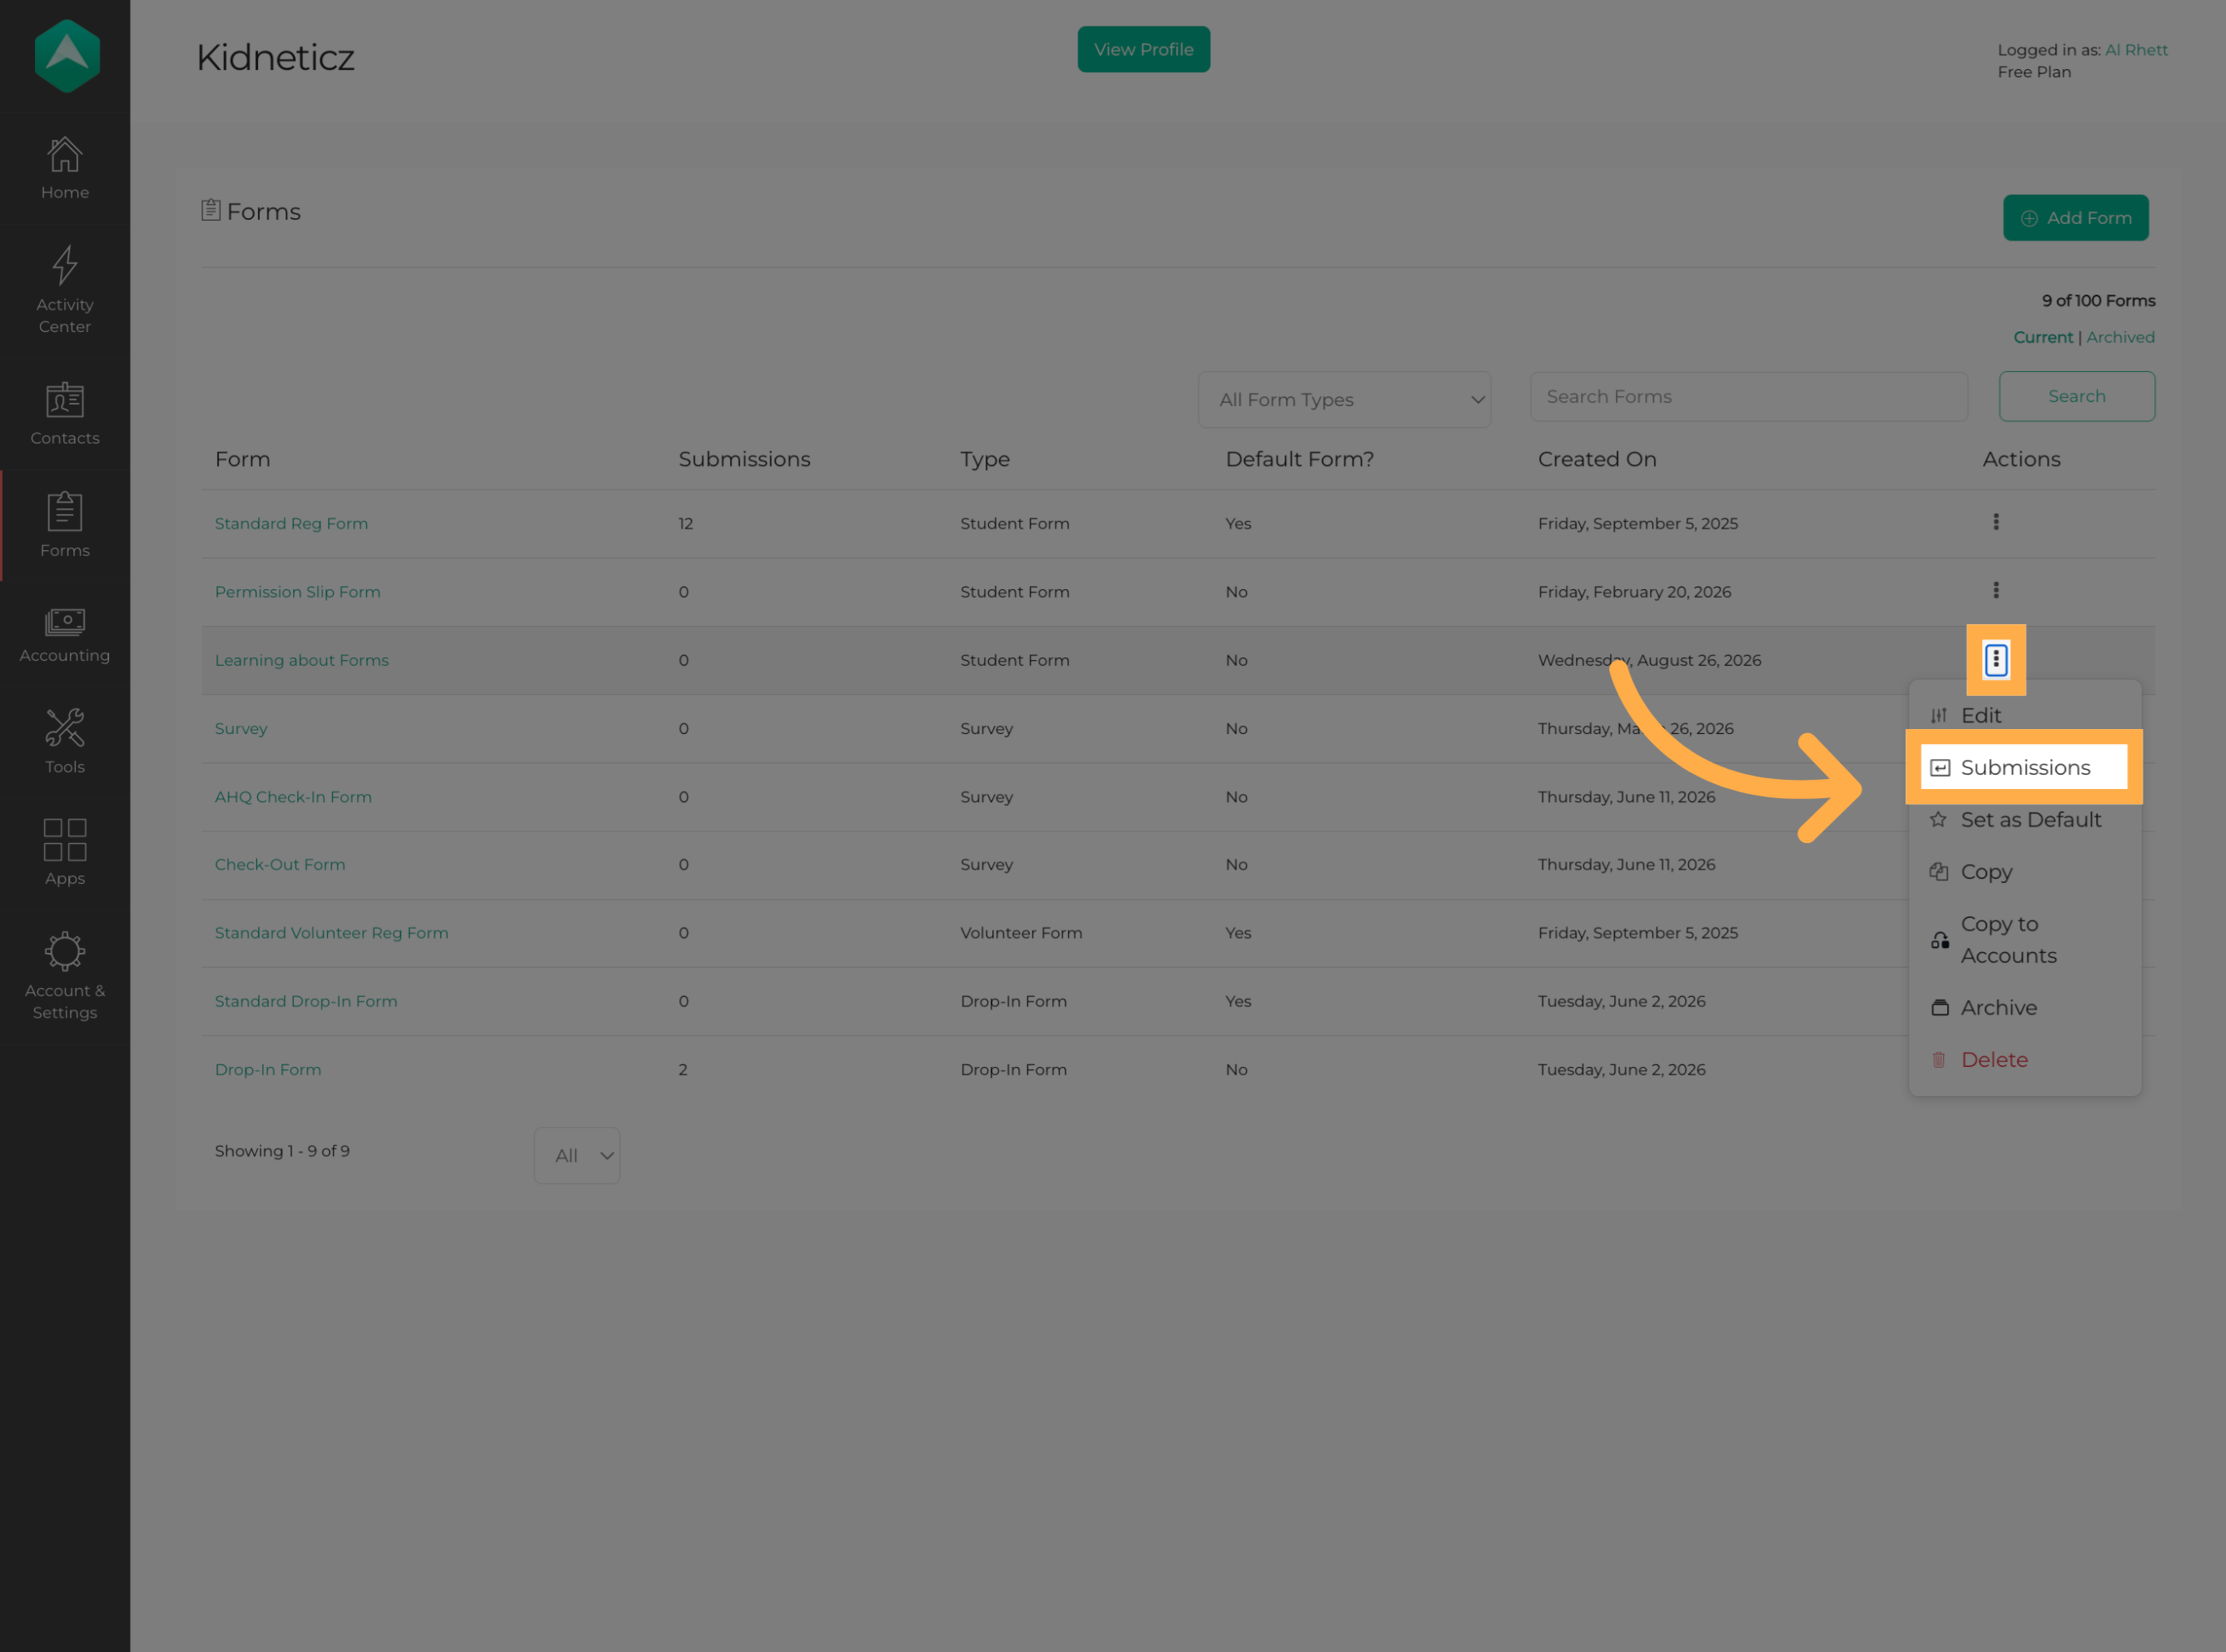Click the 'Free Plan' label
This screenshot has height=1652, width=2226.
[x=2034, y=72]
